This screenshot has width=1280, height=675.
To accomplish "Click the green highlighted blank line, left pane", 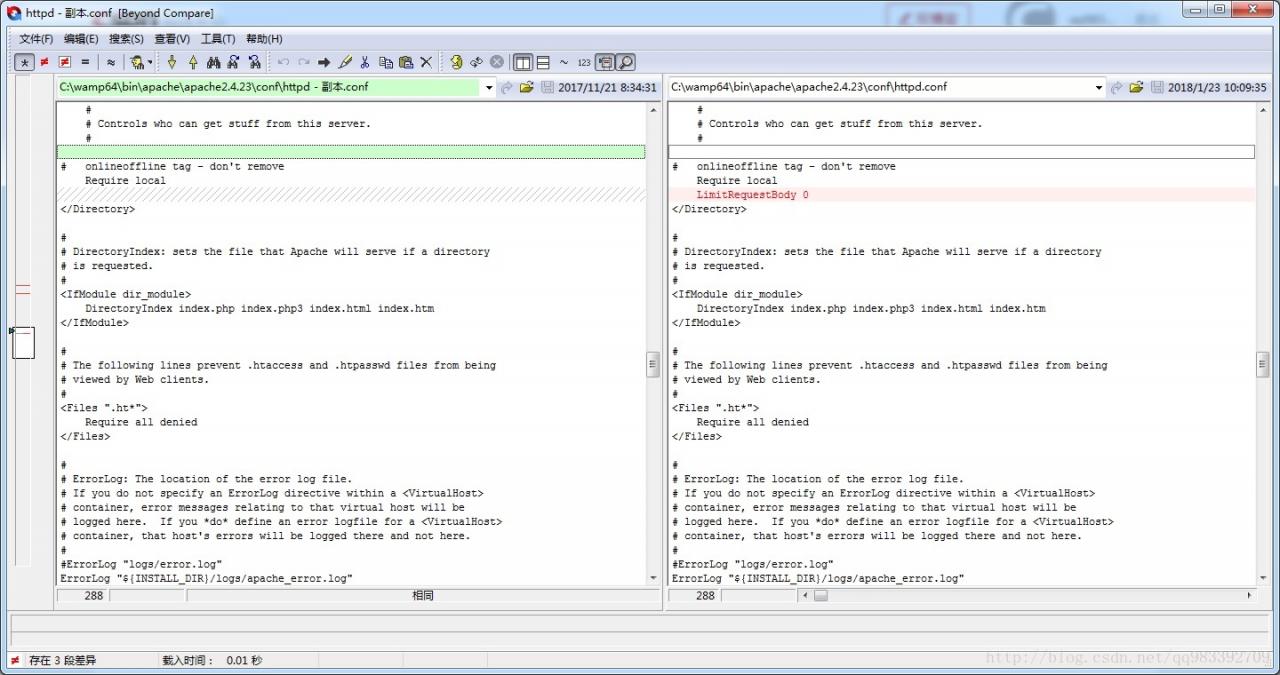I will tap(351, 152).
